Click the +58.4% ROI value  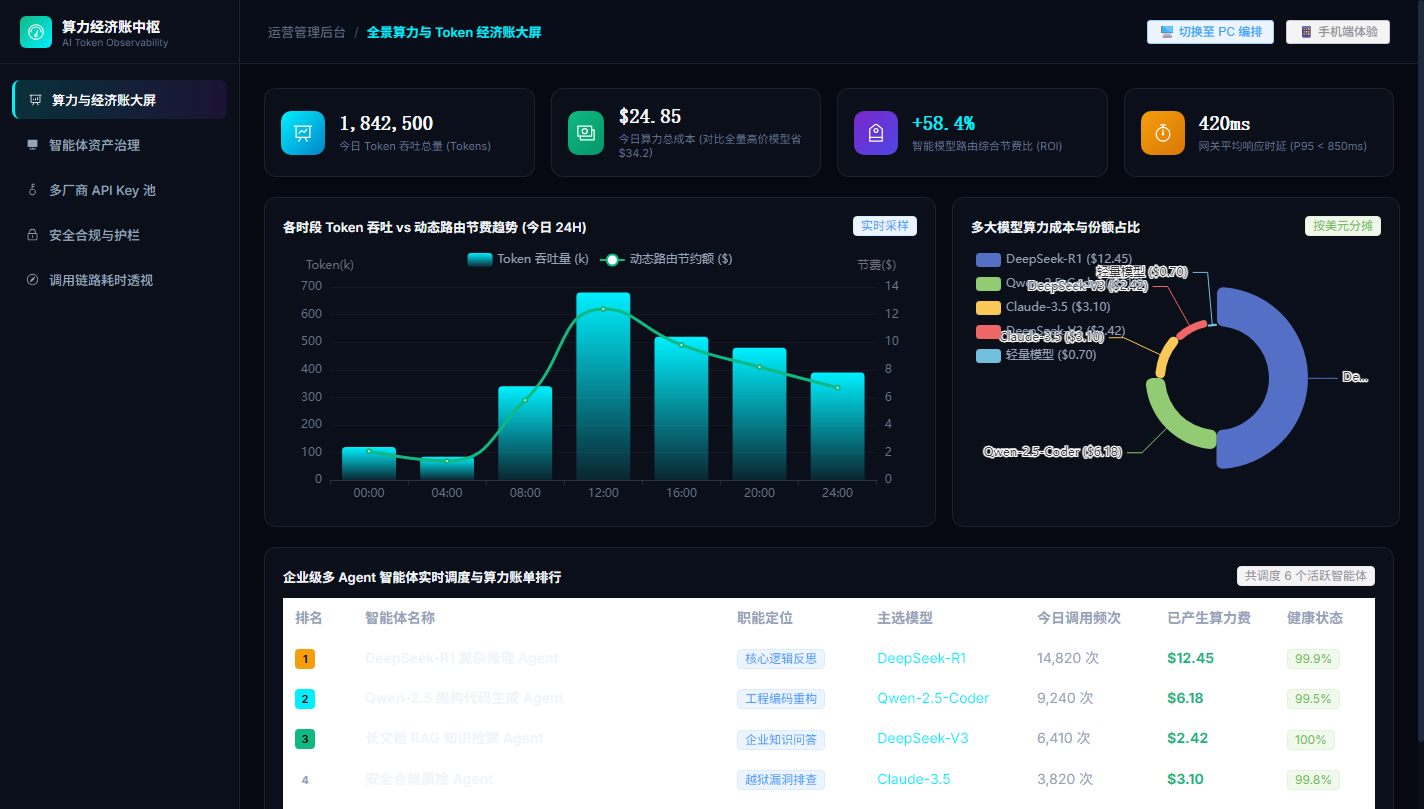point(943,123)
